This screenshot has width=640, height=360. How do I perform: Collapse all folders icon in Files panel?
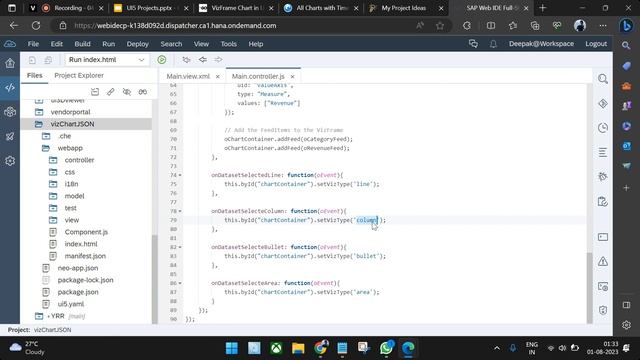coord(95,92)
